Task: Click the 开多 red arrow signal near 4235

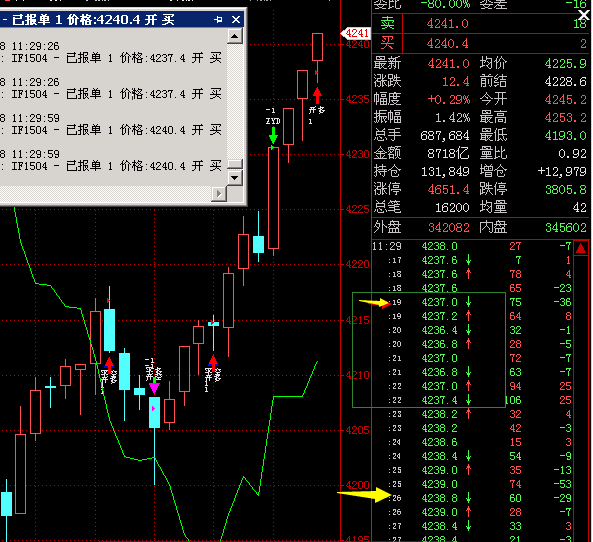Action: [317, 95]
